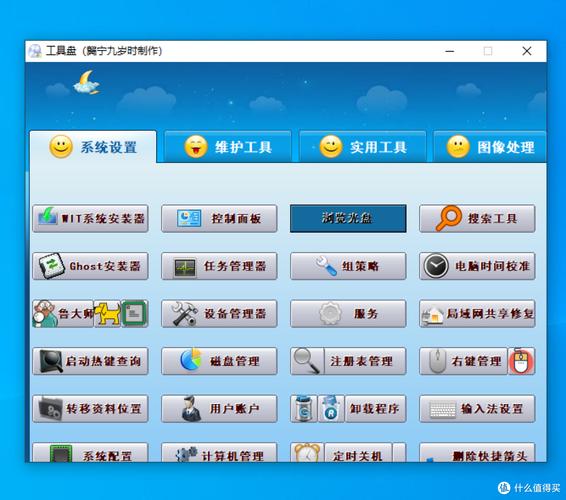Click the black clock icon
The height and width of the screenshot is (500, 566).
coord(436,266)
